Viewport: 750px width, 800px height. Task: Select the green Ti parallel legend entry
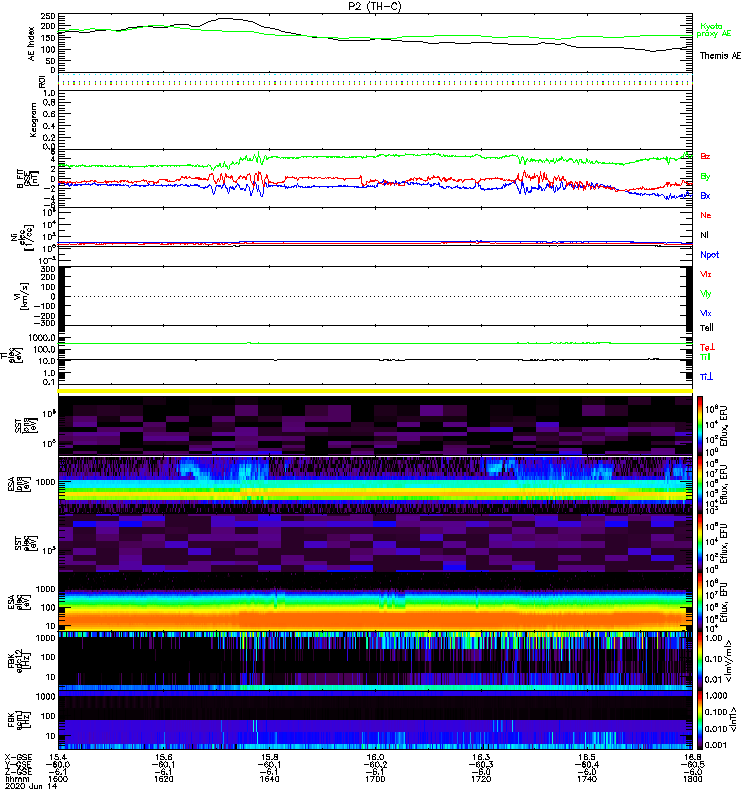[x=705, y=357]
